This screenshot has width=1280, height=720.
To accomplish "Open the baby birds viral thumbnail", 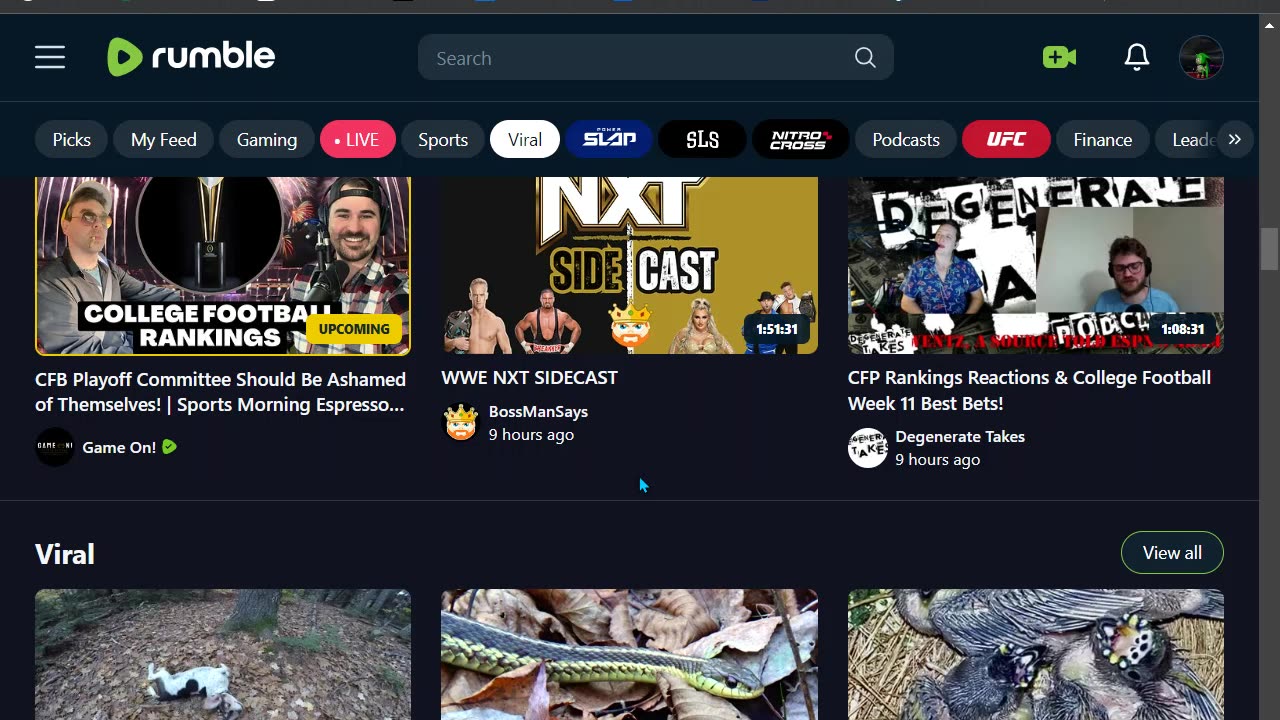I will coord(1036,654).
